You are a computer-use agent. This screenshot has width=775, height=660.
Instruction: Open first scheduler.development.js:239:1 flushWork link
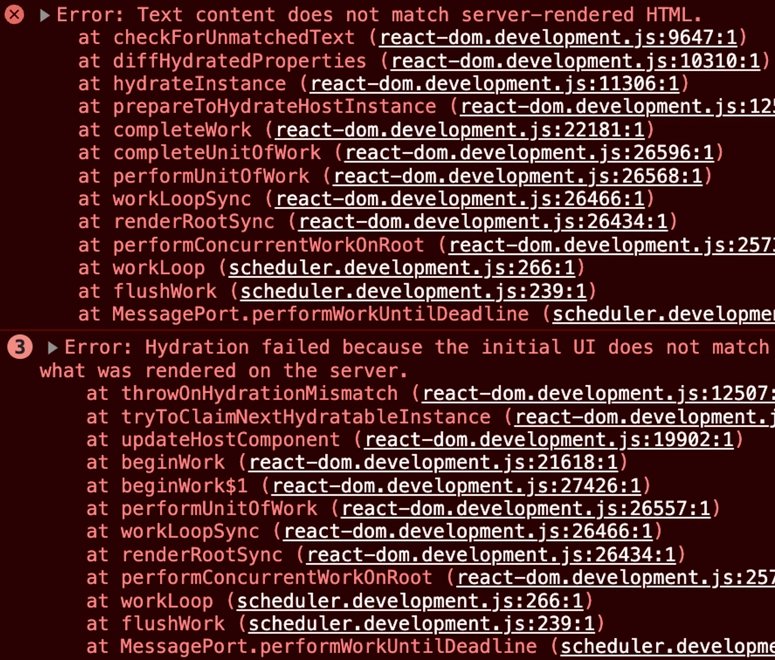[413, 291]
